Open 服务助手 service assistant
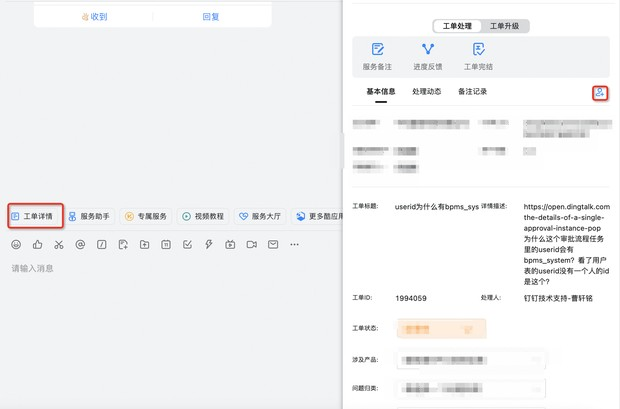The width and height of the screenshot is (620, 409). [x=89, y=216]
